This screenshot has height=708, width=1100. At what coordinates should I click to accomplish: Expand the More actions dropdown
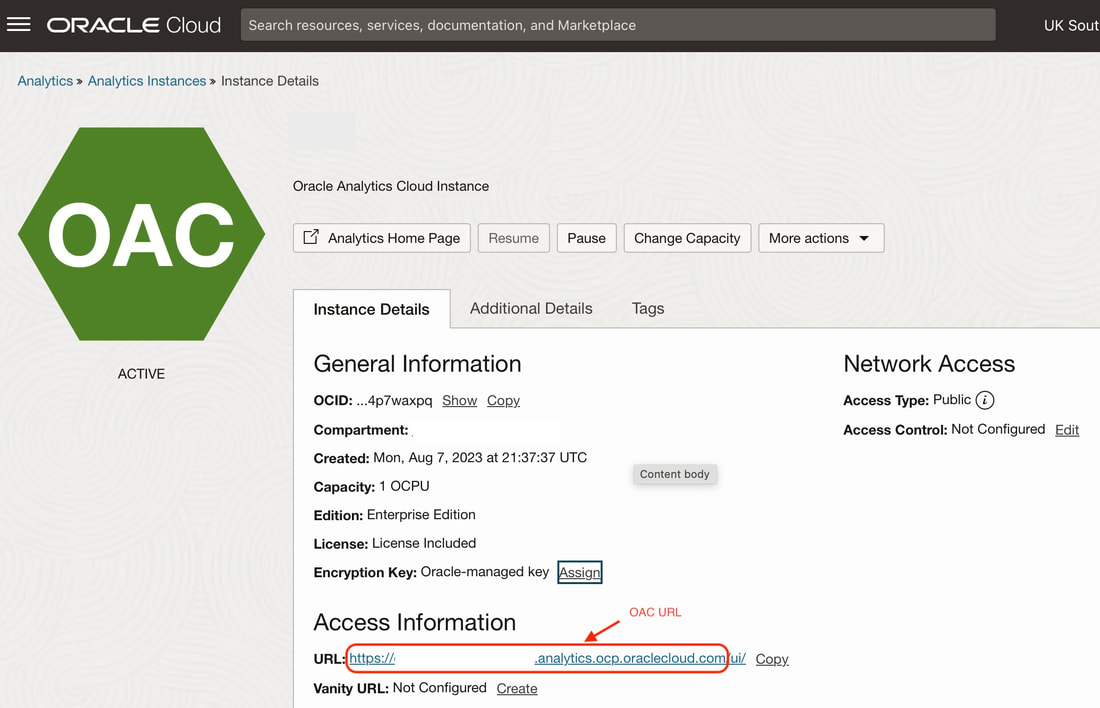pos(821,238)
